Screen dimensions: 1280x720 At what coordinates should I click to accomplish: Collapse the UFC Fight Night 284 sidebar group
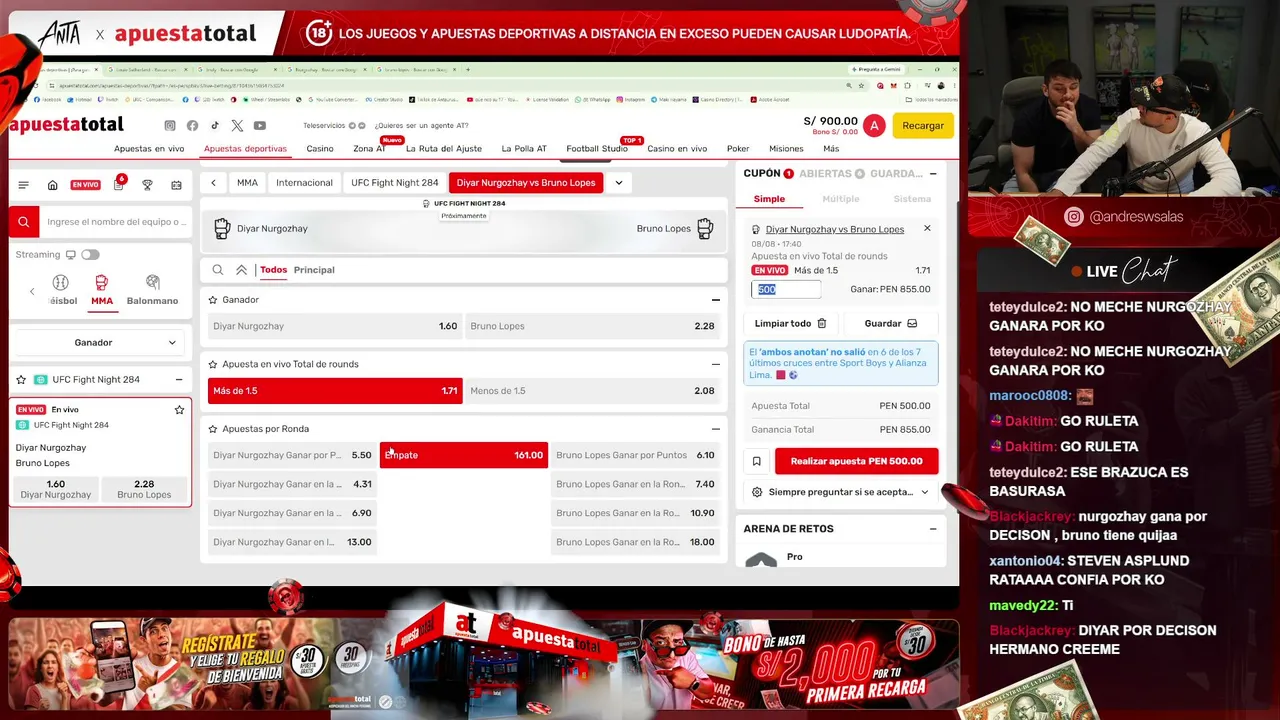179,380
